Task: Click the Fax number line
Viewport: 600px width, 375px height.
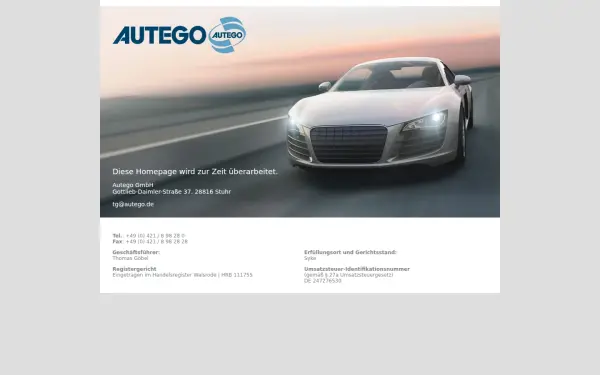Action: (150, 242)
